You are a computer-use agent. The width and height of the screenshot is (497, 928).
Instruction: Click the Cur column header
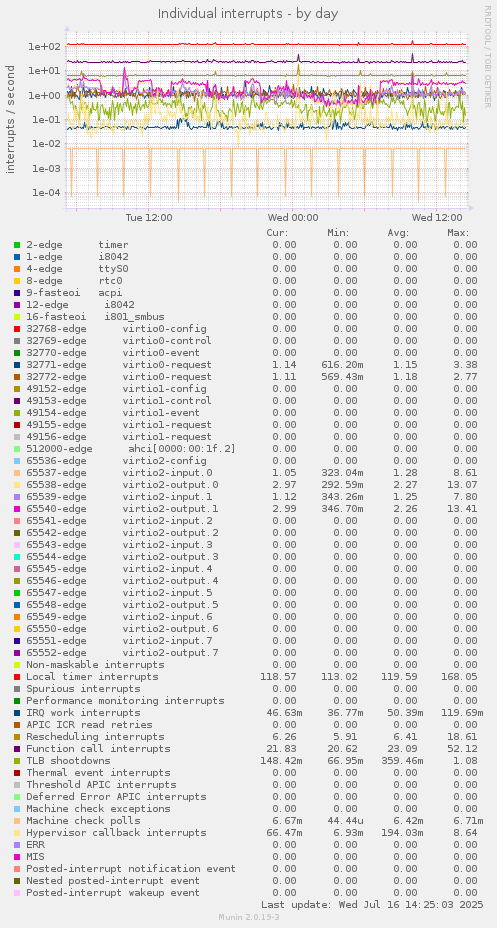277,233
